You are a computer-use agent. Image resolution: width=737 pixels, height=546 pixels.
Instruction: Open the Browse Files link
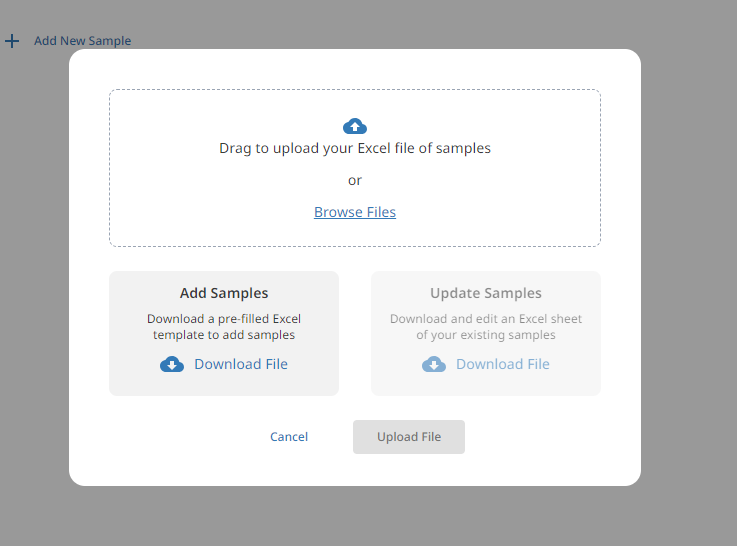355,212
